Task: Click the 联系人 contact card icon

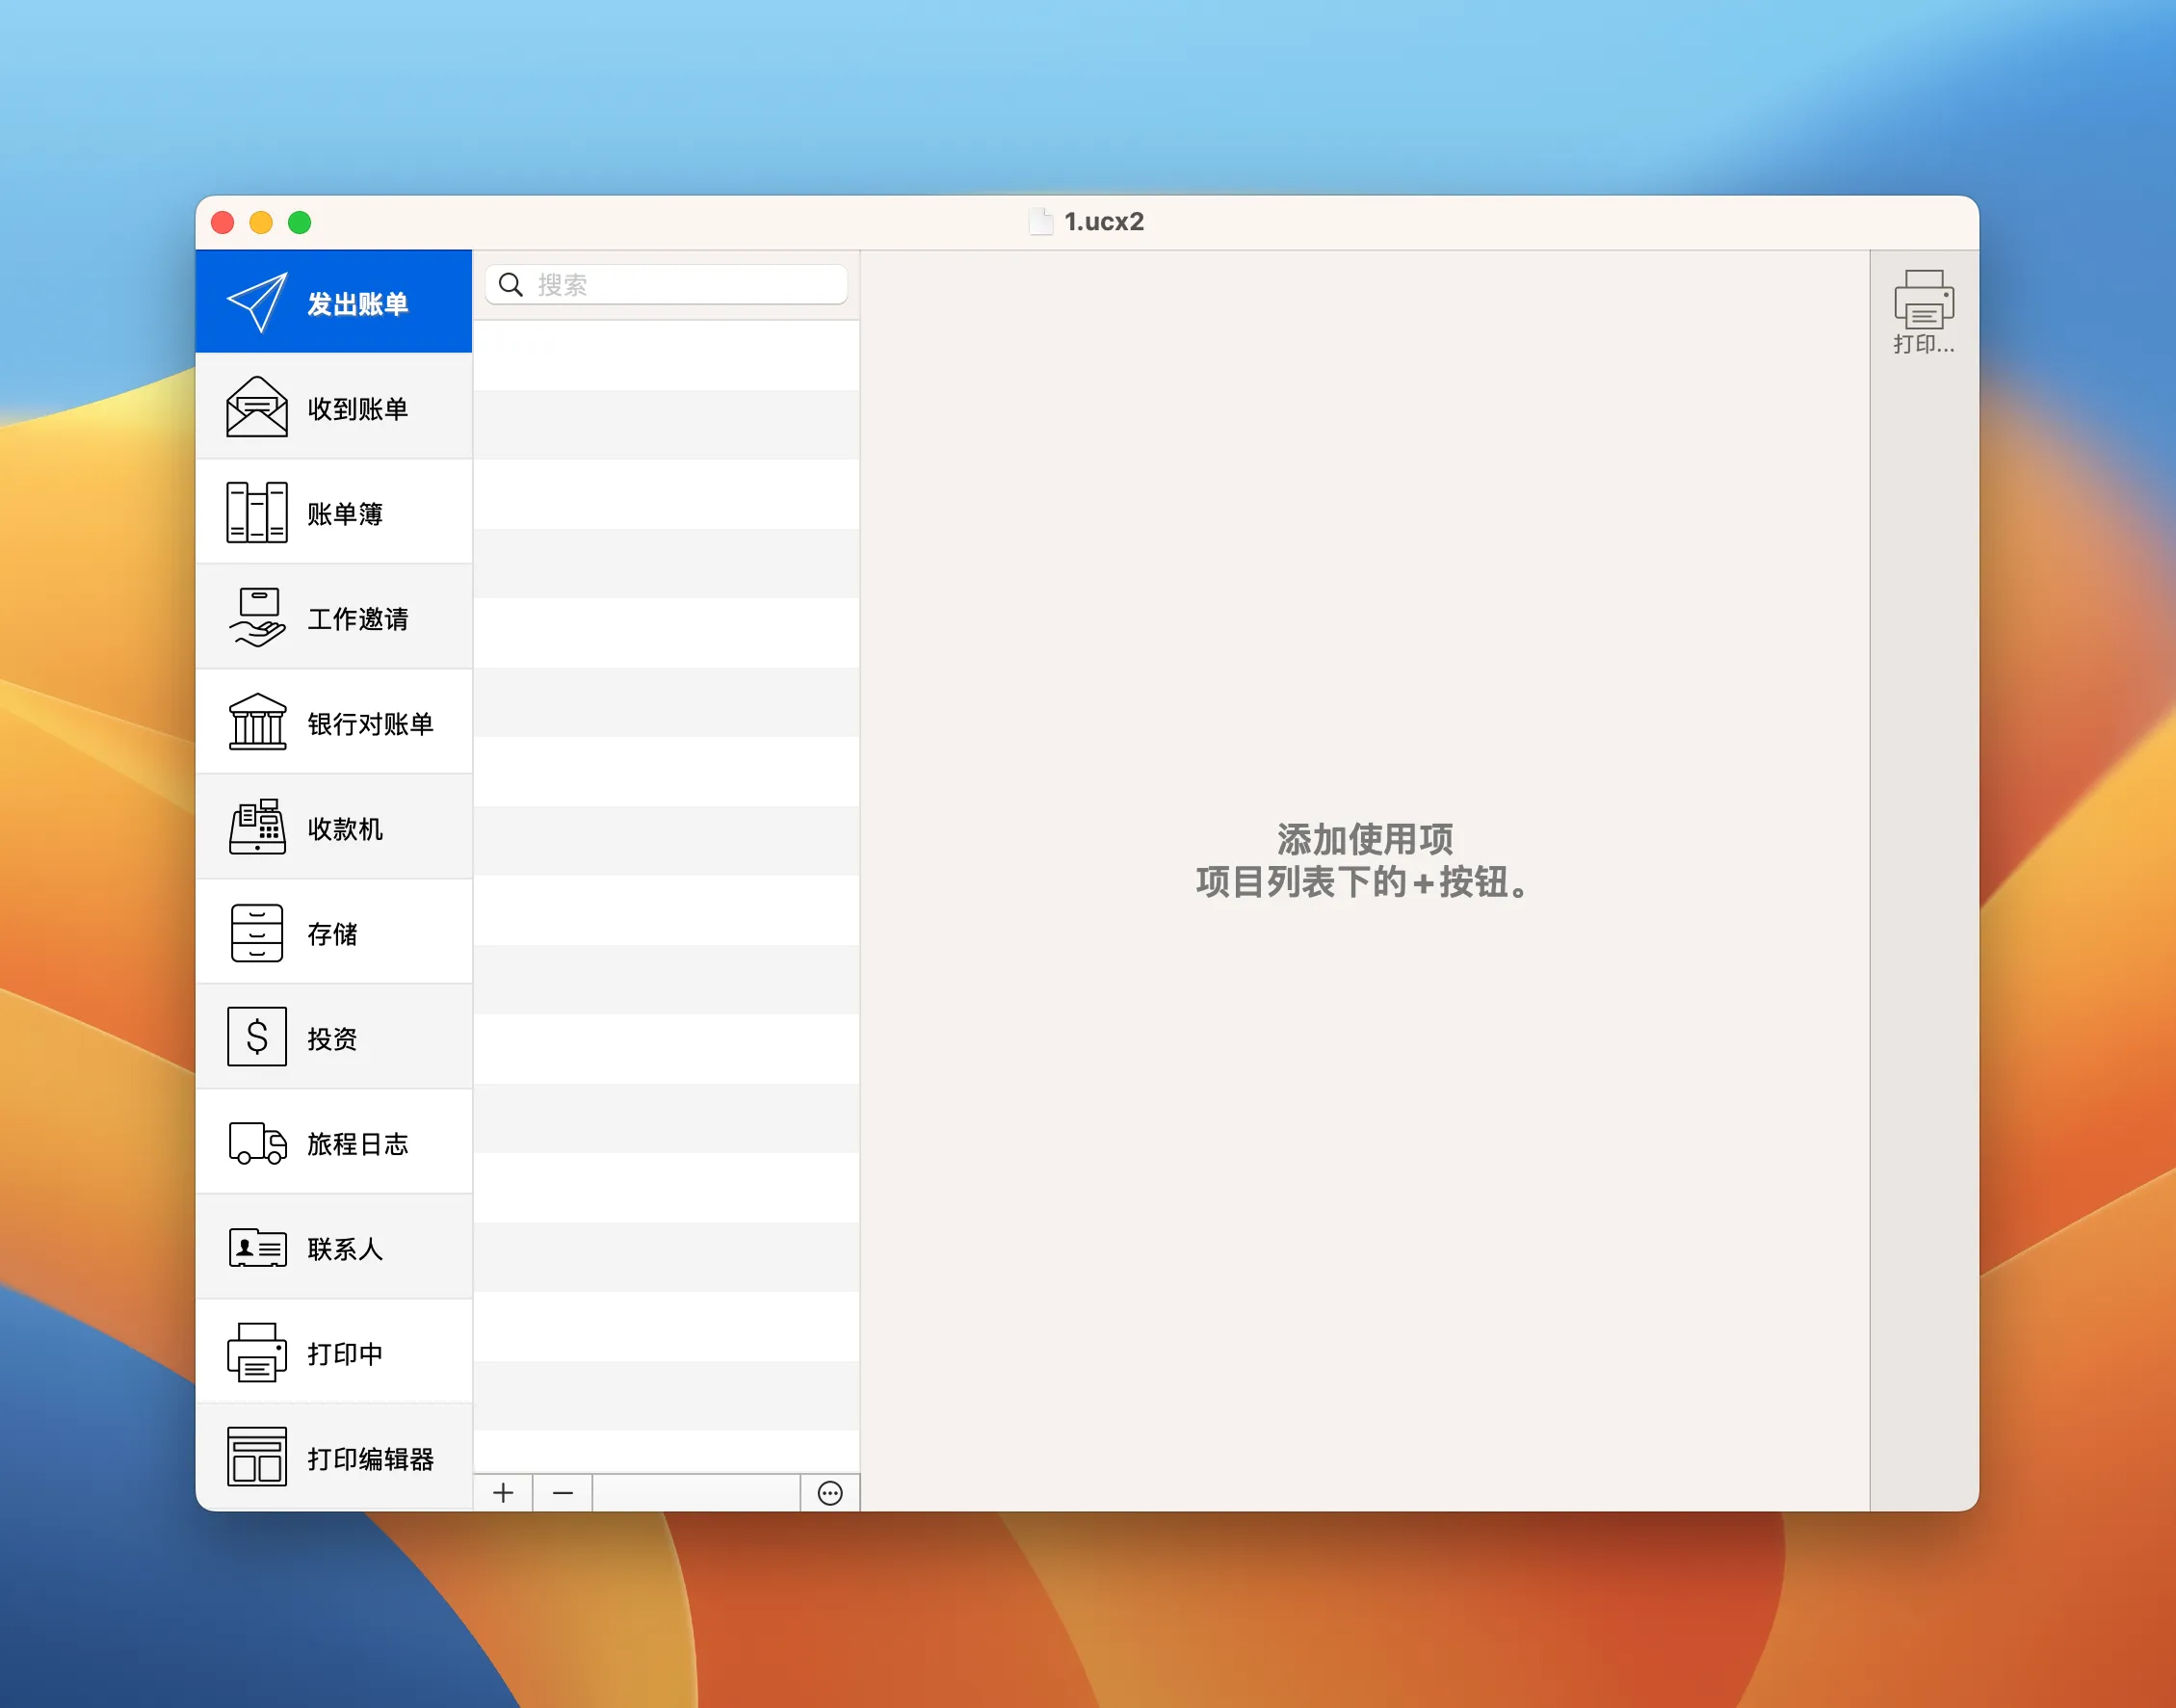Action: click(x=257, y=1247)
